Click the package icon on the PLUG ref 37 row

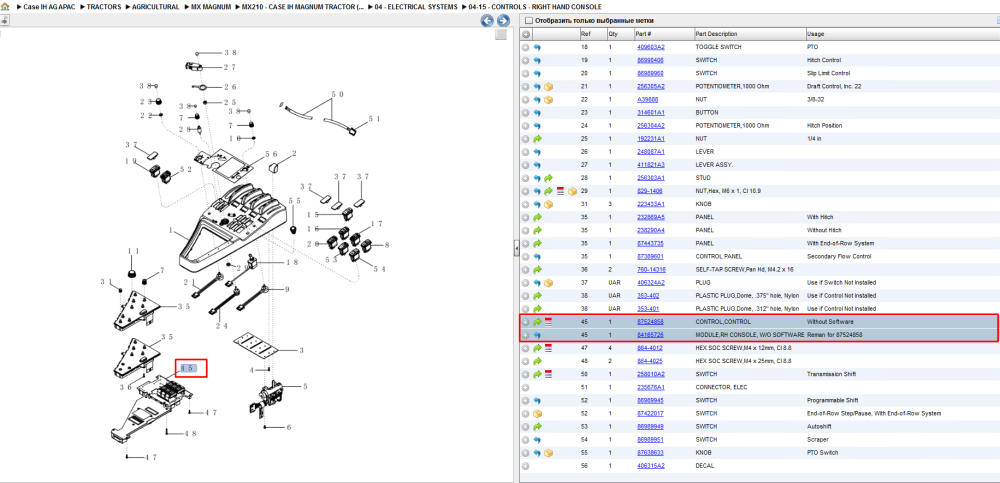coord(548,283)
